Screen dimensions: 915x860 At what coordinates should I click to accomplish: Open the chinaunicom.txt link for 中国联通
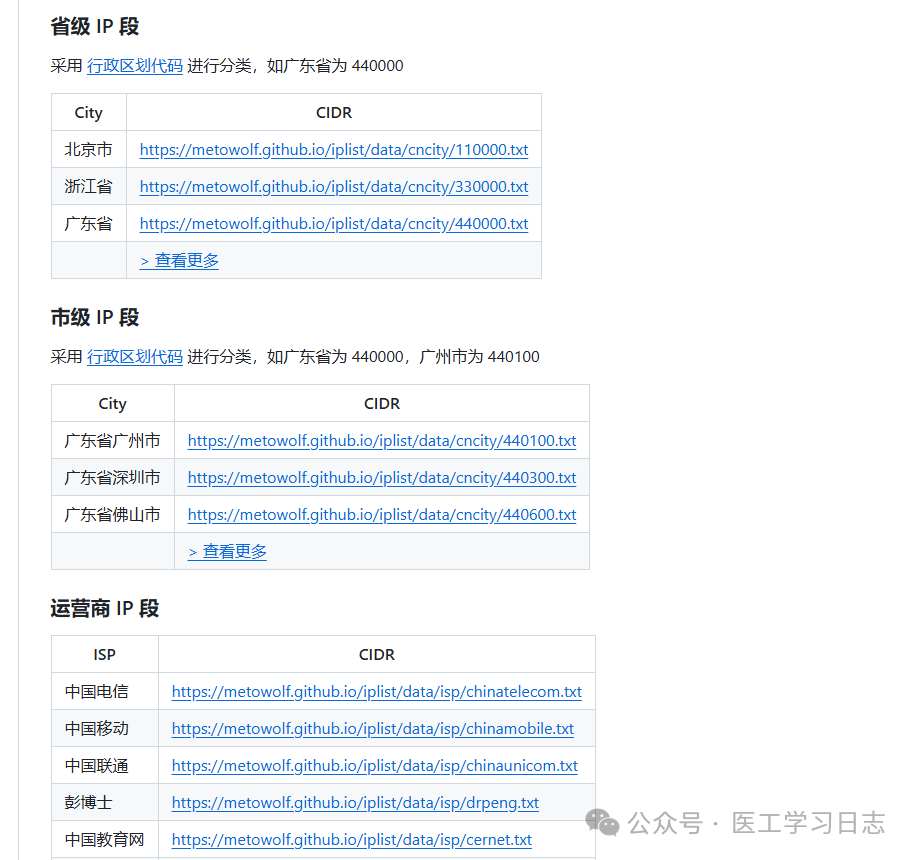point(375,766)
